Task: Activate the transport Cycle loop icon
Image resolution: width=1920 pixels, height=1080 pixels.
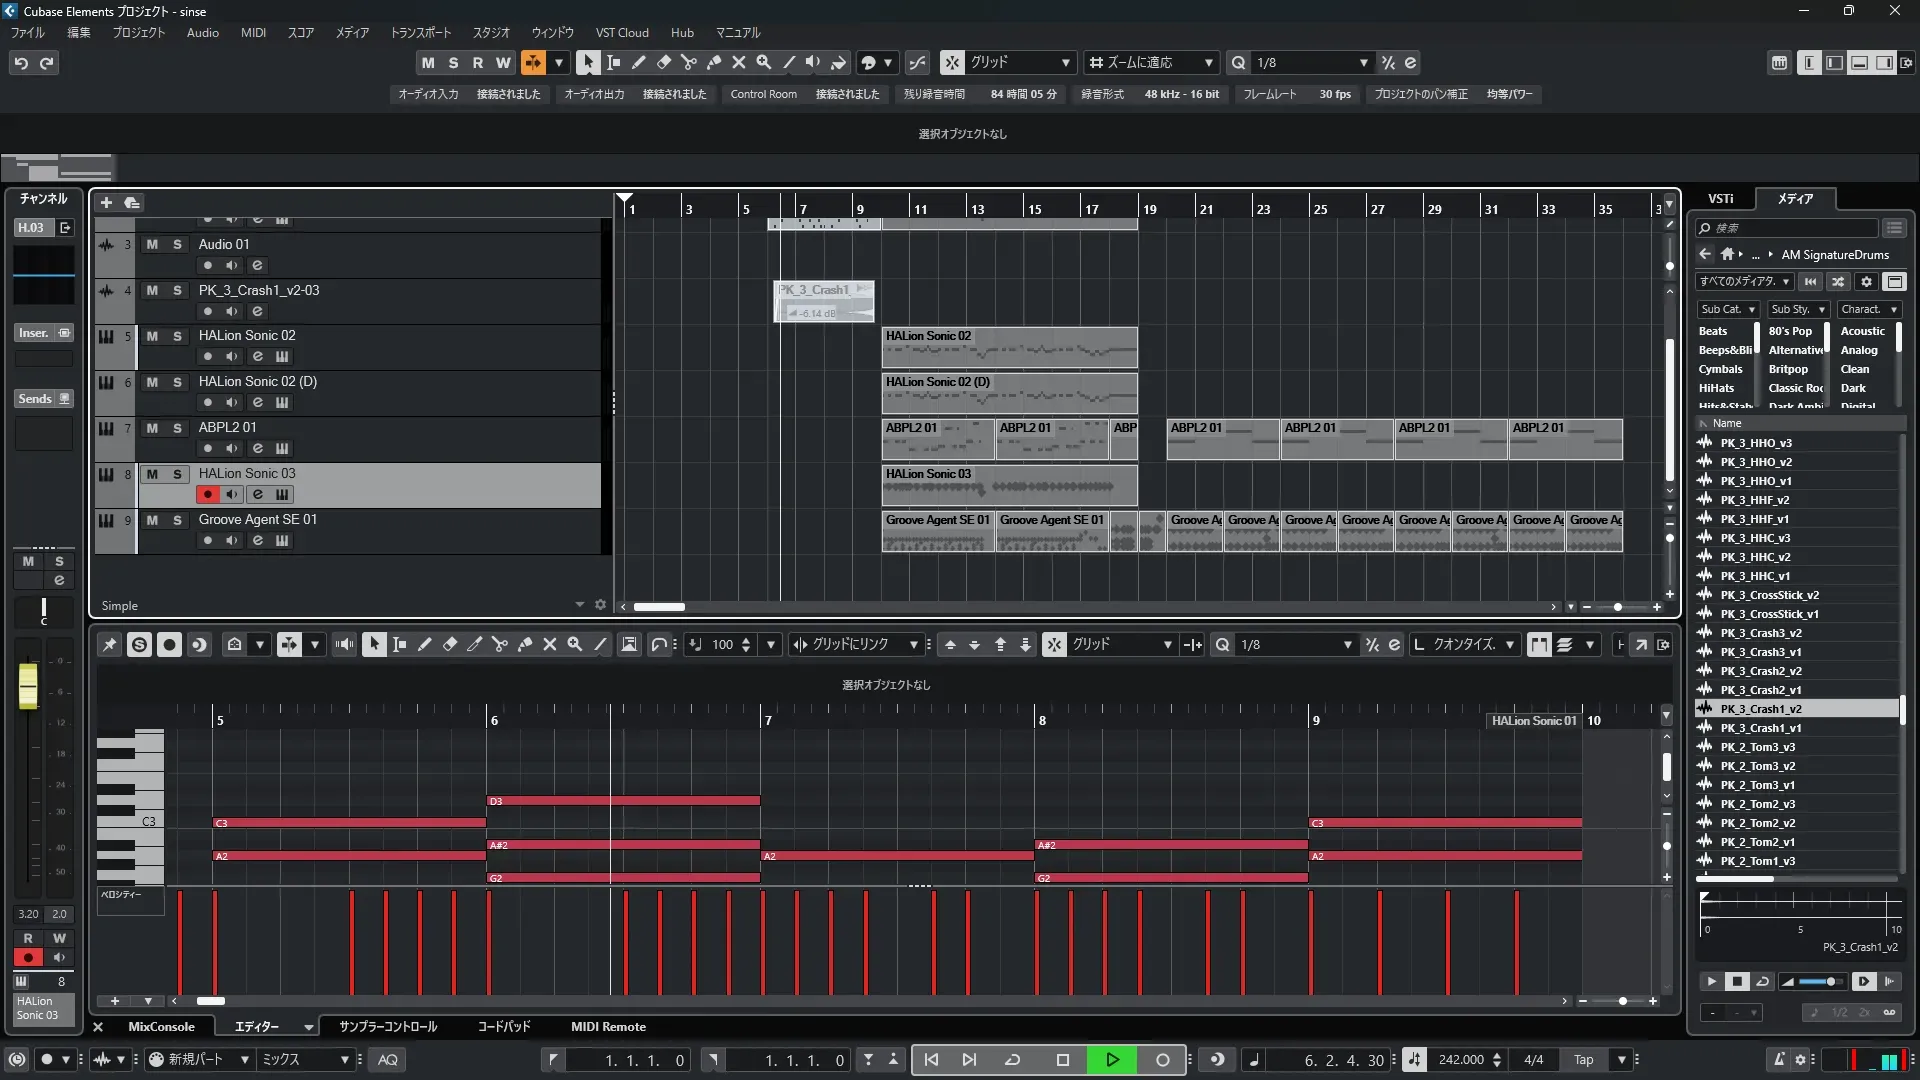Action: coord(1012,1060)
